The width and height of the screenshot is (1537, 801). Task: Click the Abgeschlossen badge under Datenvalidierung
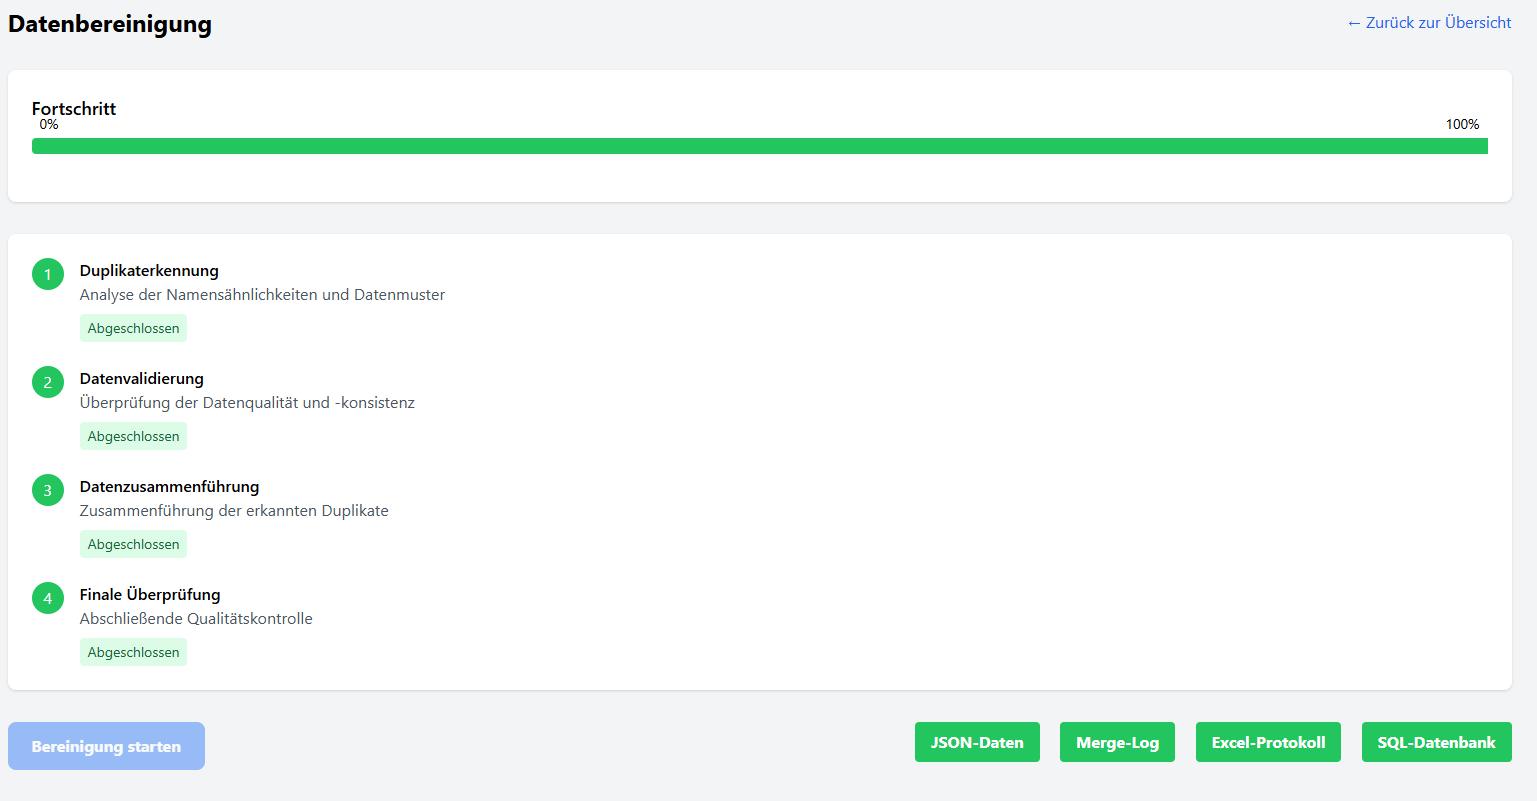[133, 436]
